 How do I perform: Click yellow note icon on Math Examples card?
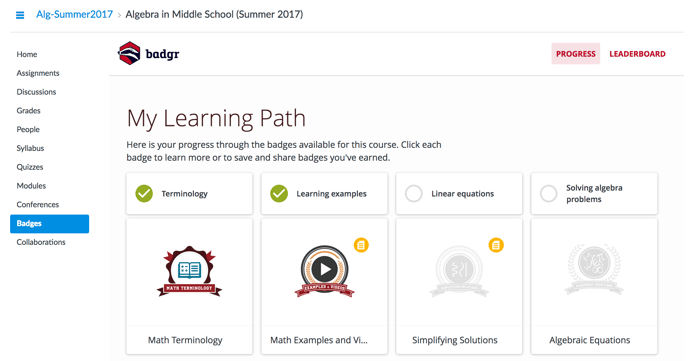click(x=361, y=245)
